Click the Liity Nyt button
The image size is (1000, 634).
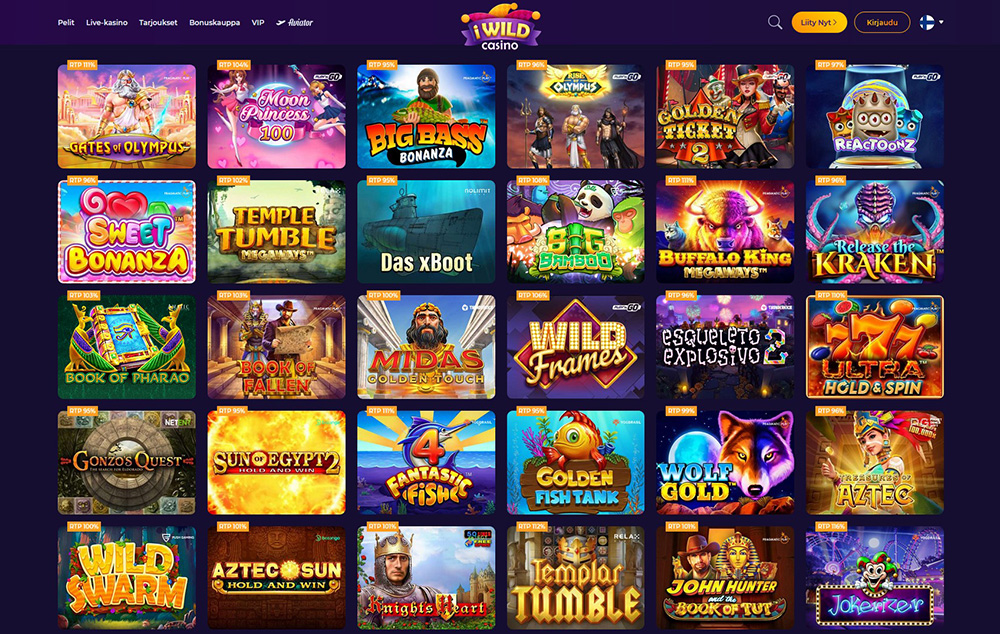click(x=819, y=22)
